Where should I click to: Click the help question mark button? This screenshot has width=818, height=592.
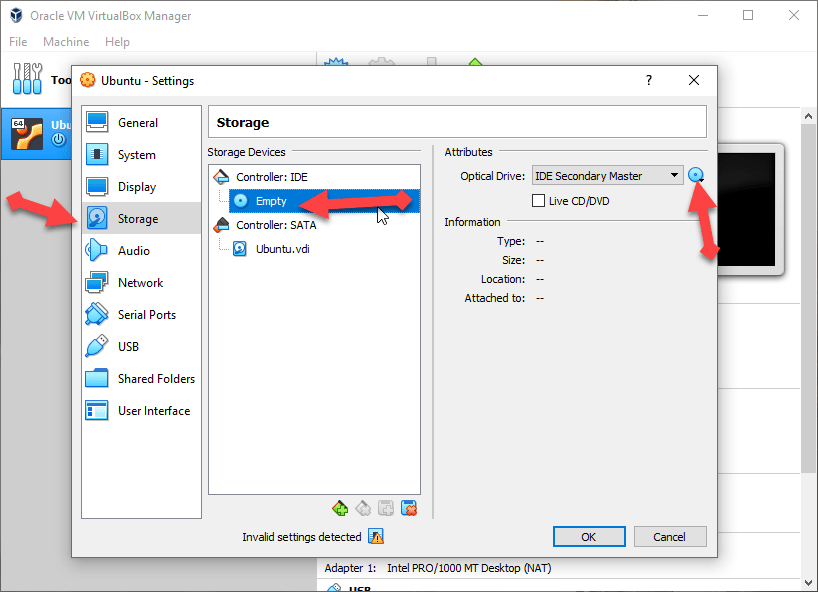648,80
